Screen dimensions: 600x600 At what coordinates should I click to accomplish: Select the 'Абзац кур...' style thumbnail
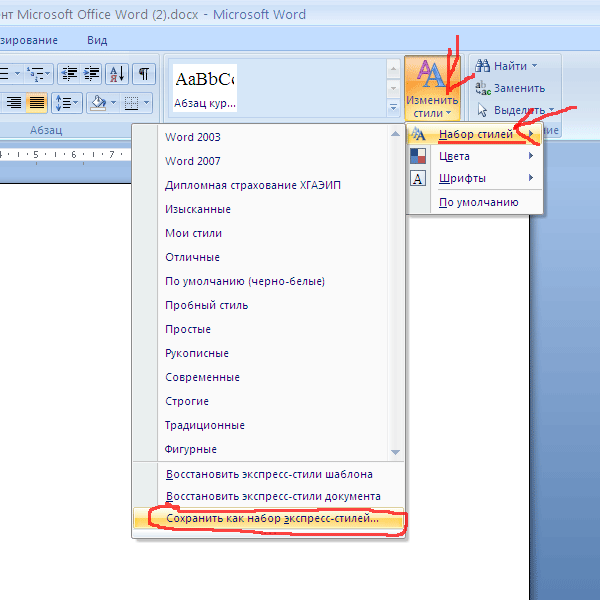click(205, 88)
